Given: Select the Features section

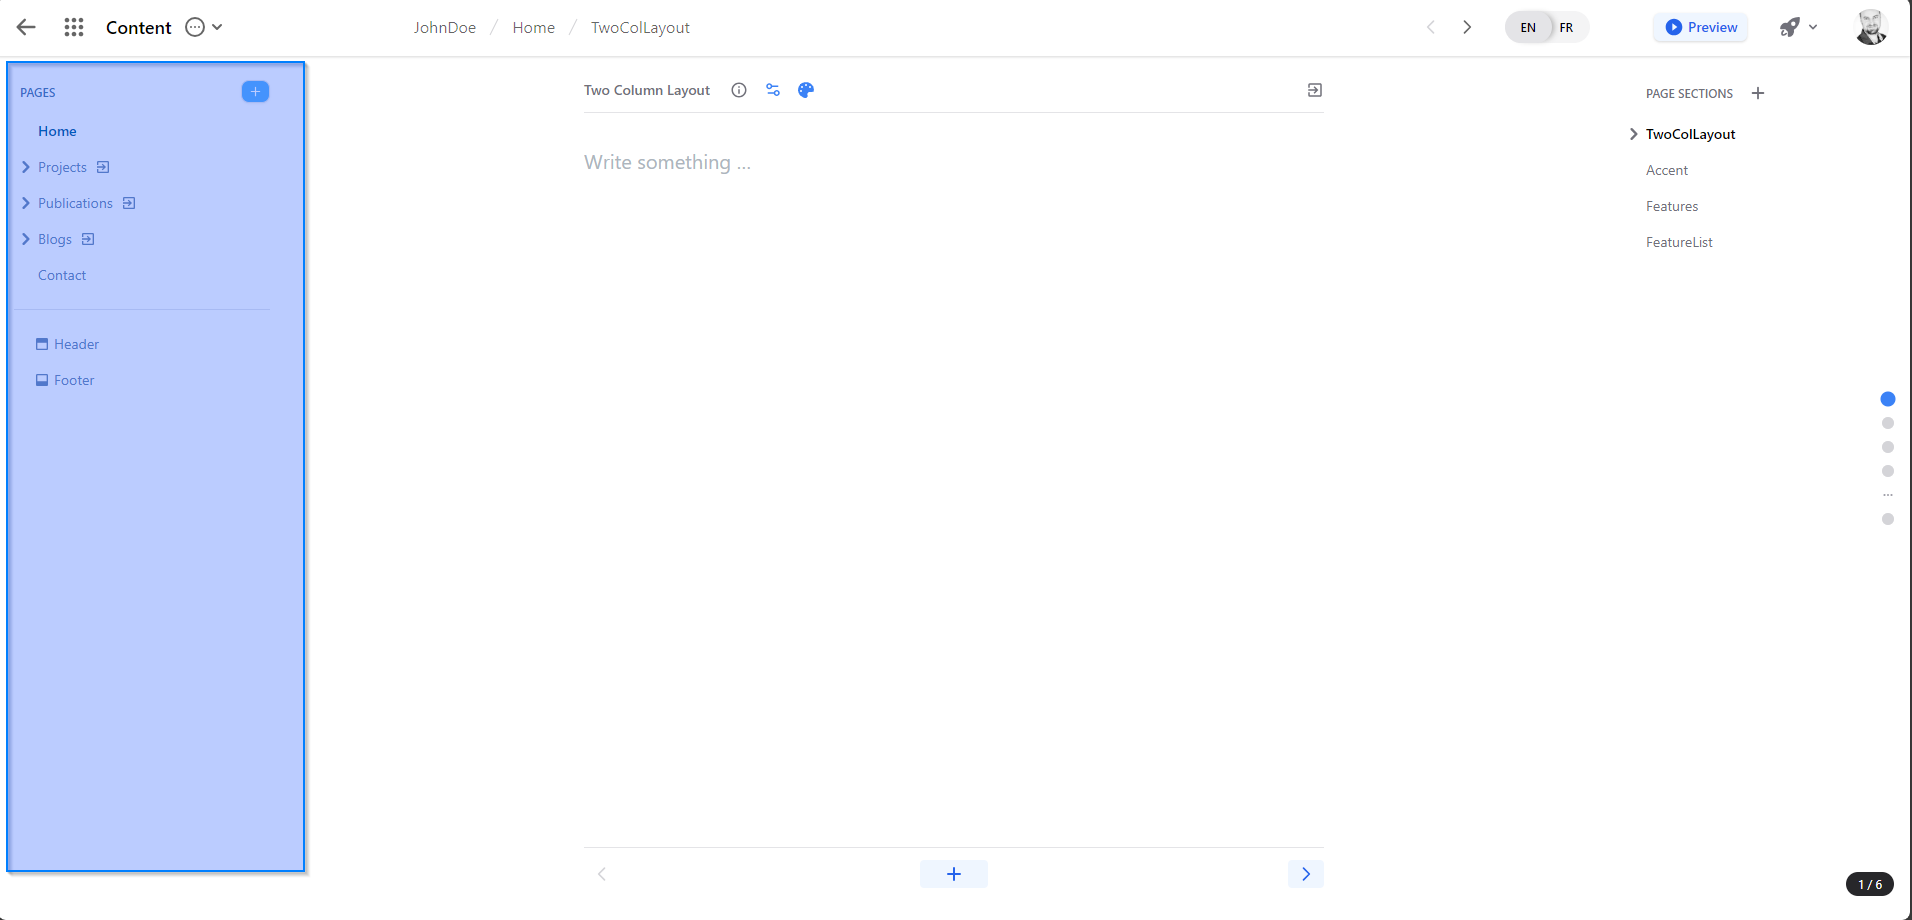Looking at the screenshot, I should point(1672,206).
